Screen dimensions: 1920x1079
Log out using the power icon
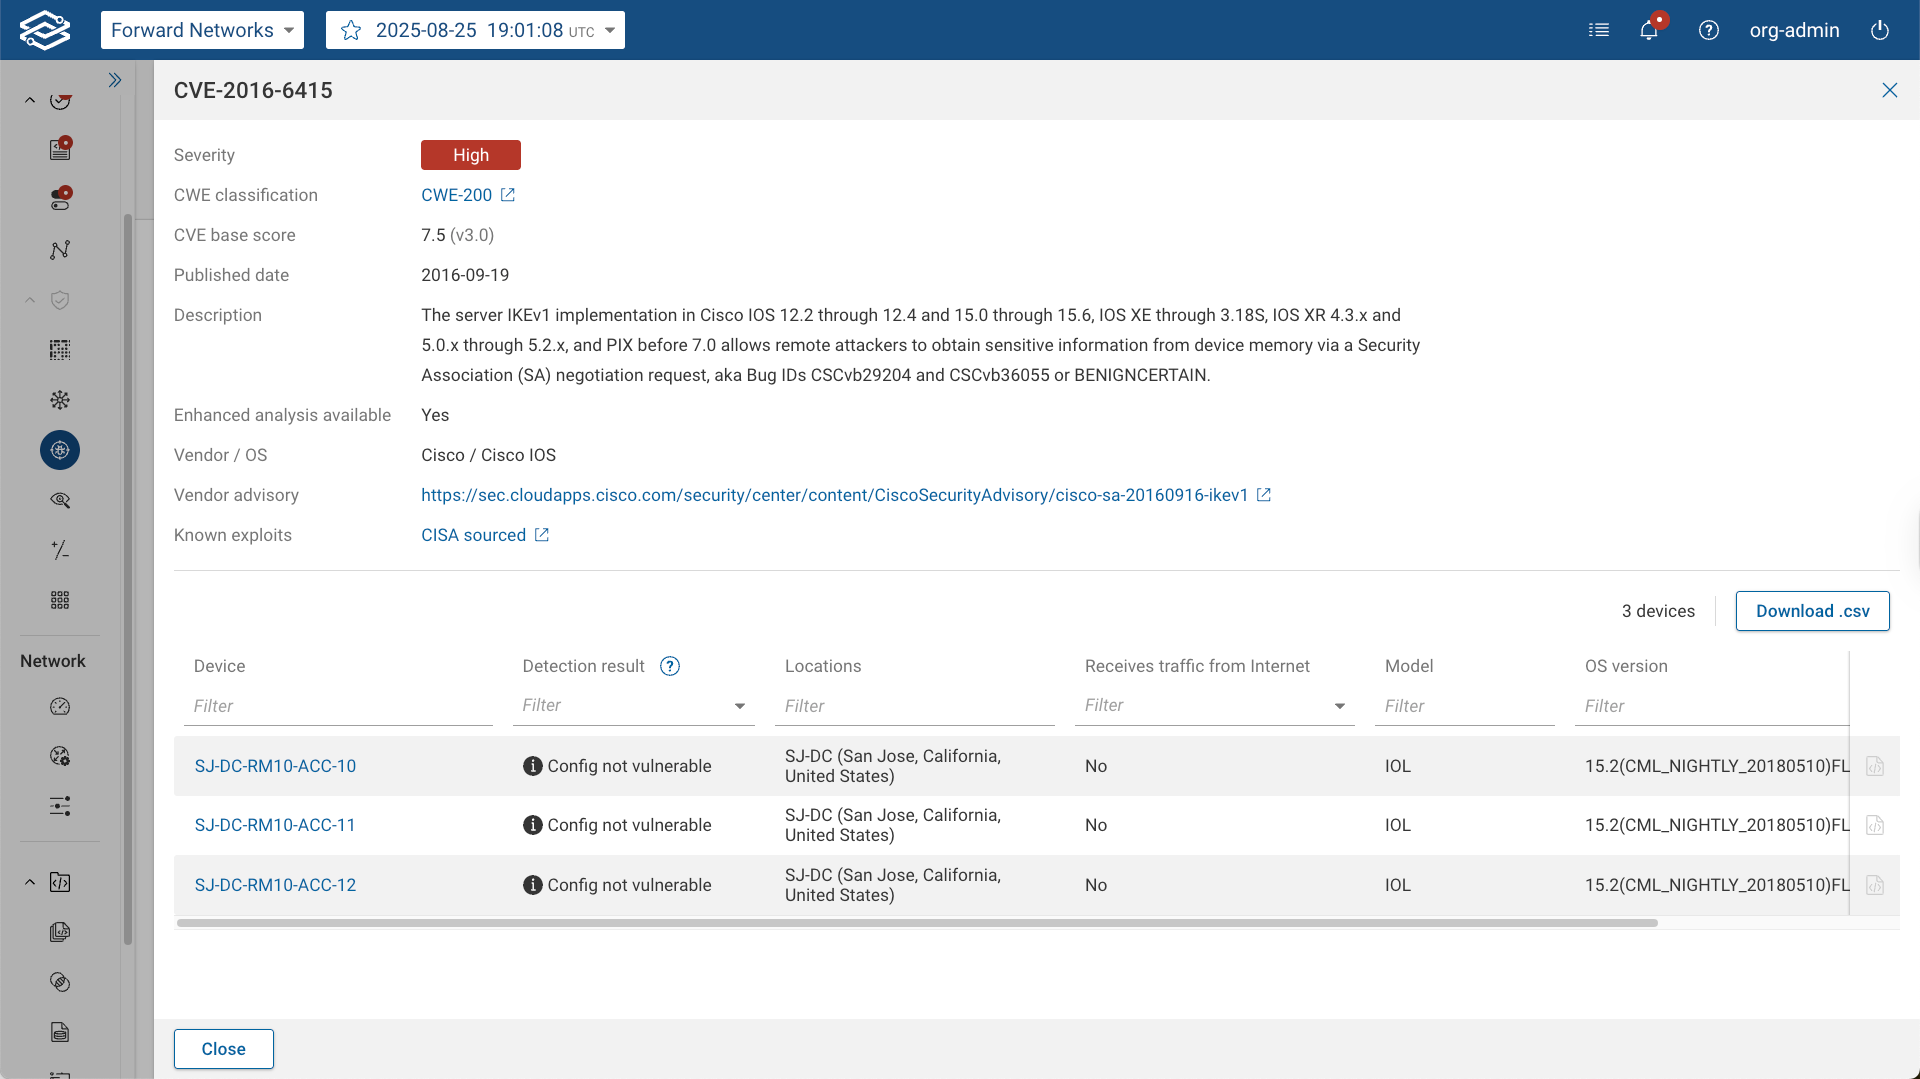pos(1880,30)
